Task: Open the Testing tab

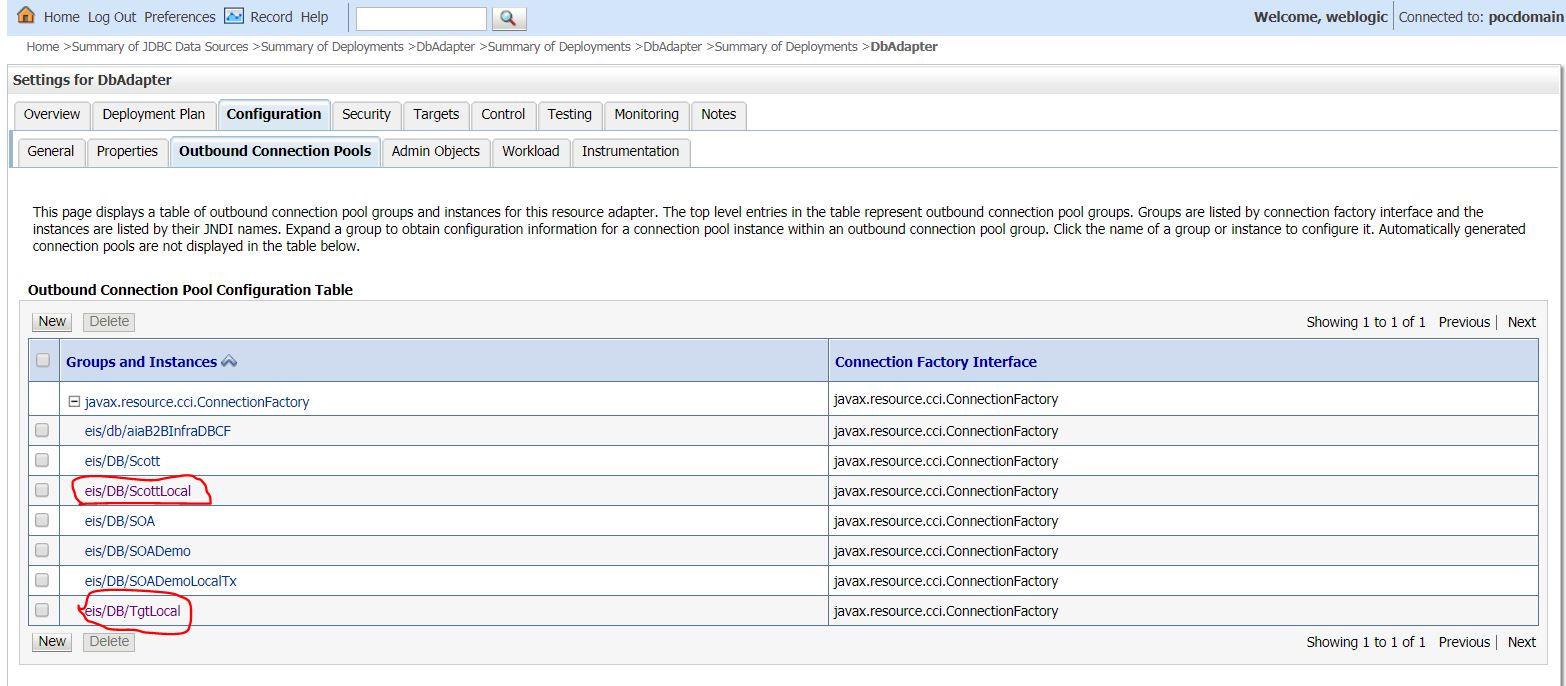Action: coord(569,115)
